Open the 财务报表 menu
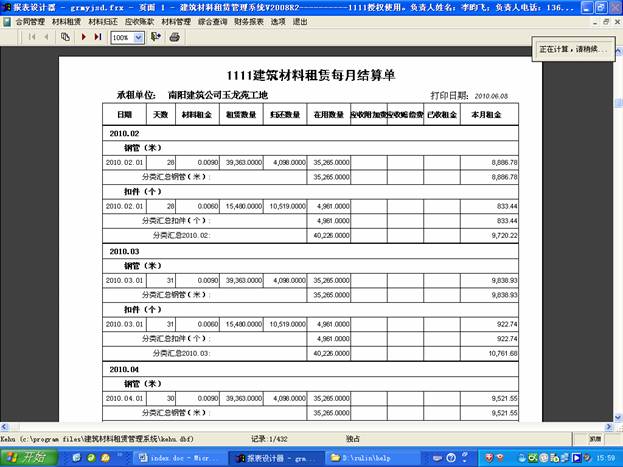The height and width of the screenshot is (467, 623). (248, 20)
